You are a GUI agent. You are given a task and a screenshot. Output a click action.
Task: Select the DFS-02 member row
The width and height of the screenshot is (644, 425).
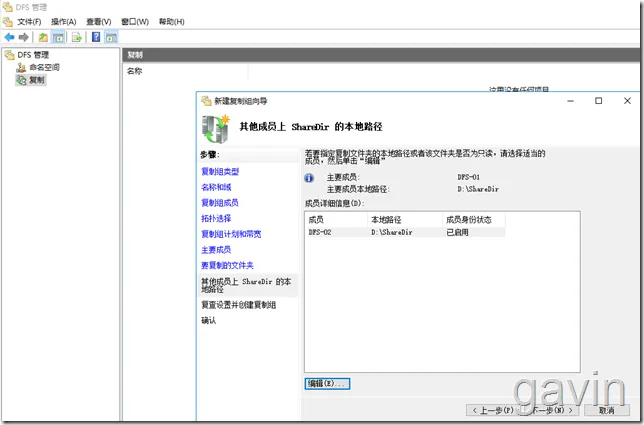pos(406,232)
